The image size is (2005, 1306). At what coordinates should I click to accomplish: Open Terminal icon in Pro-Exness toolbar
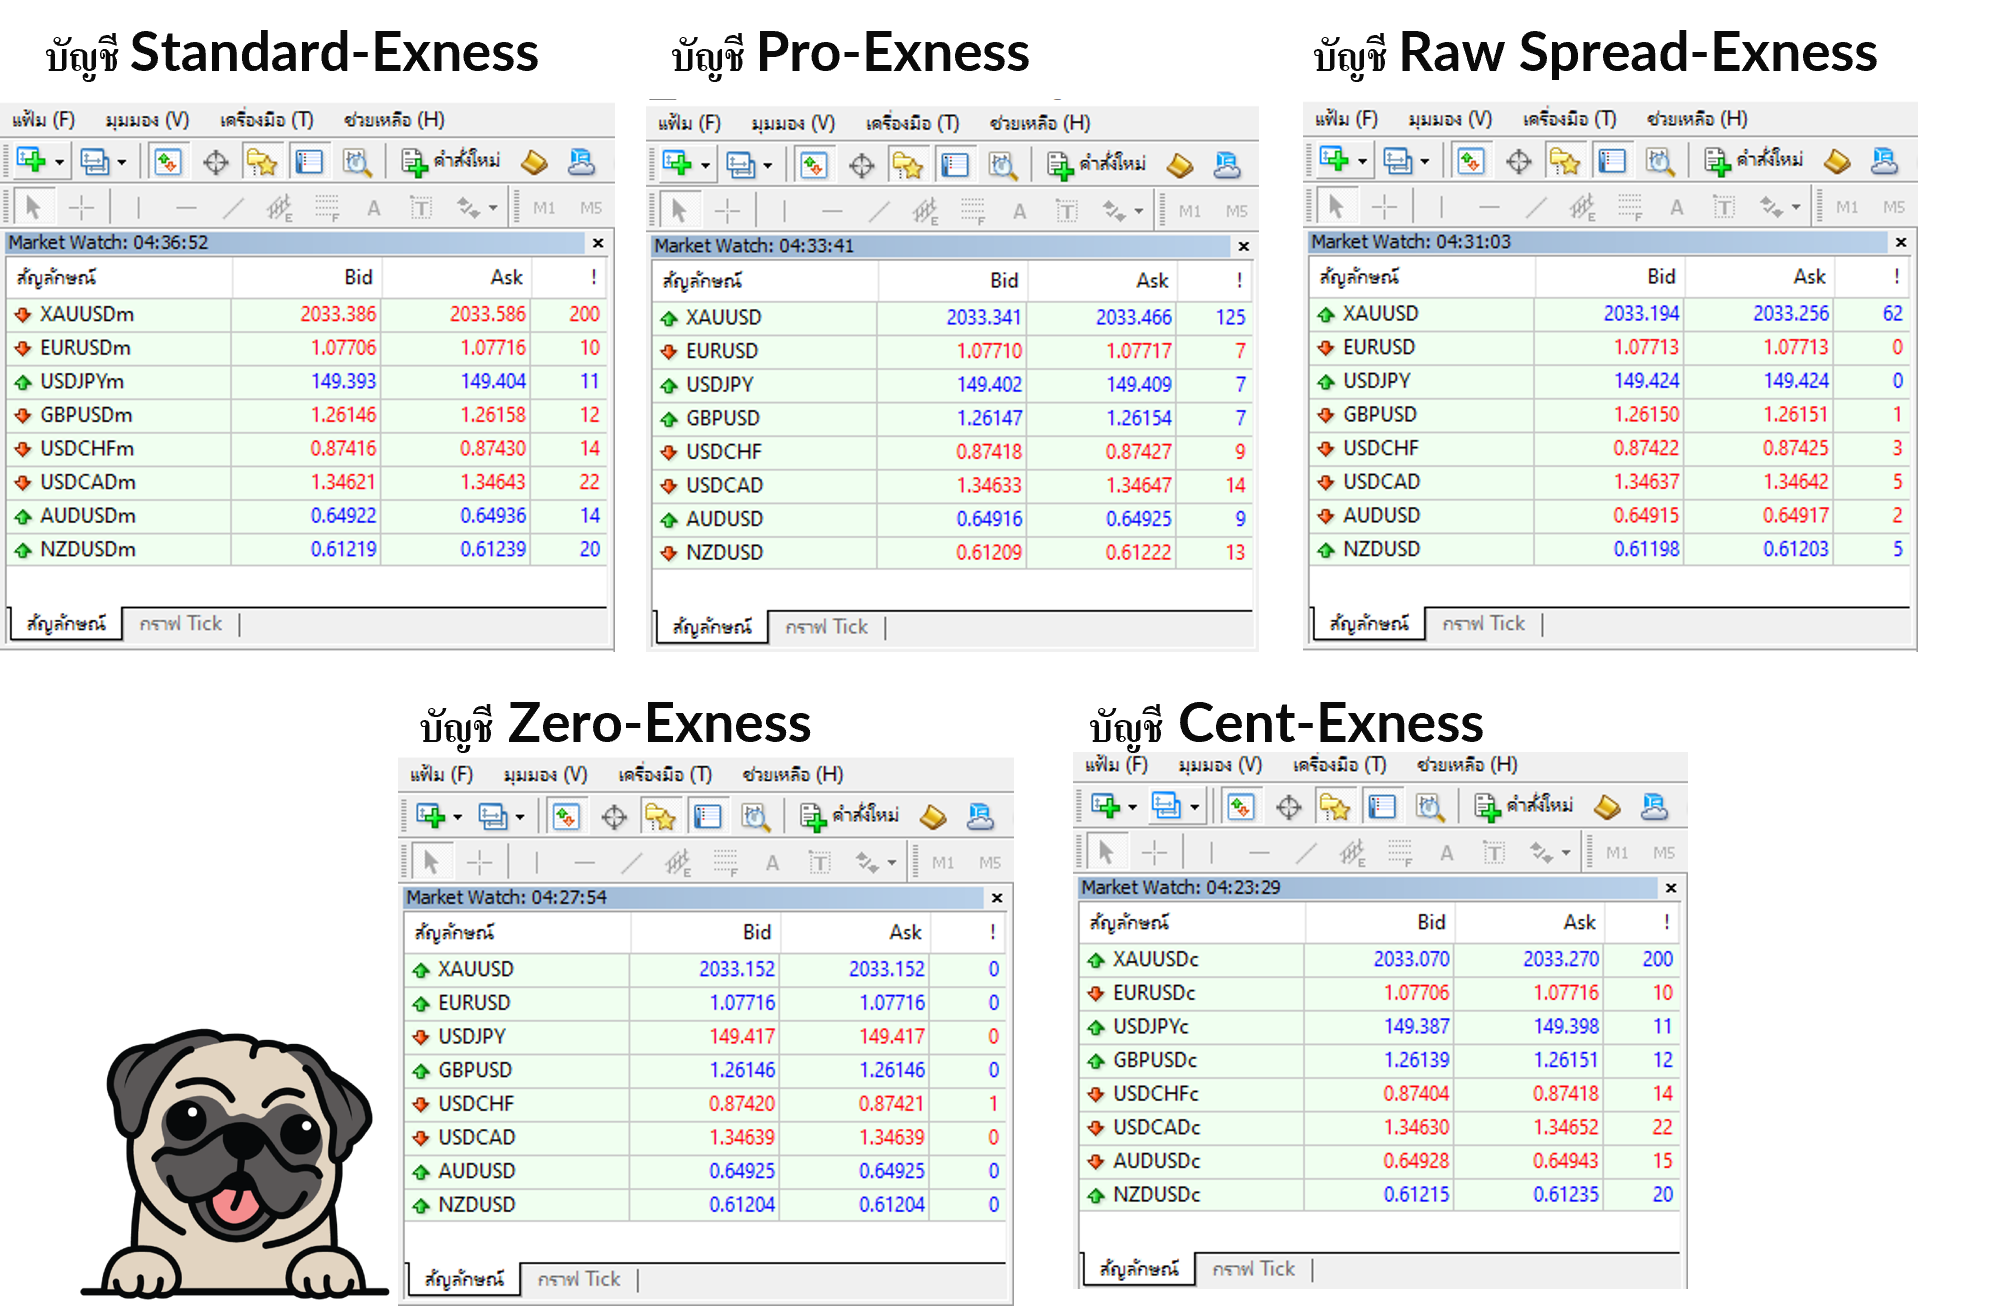[955, 164]
